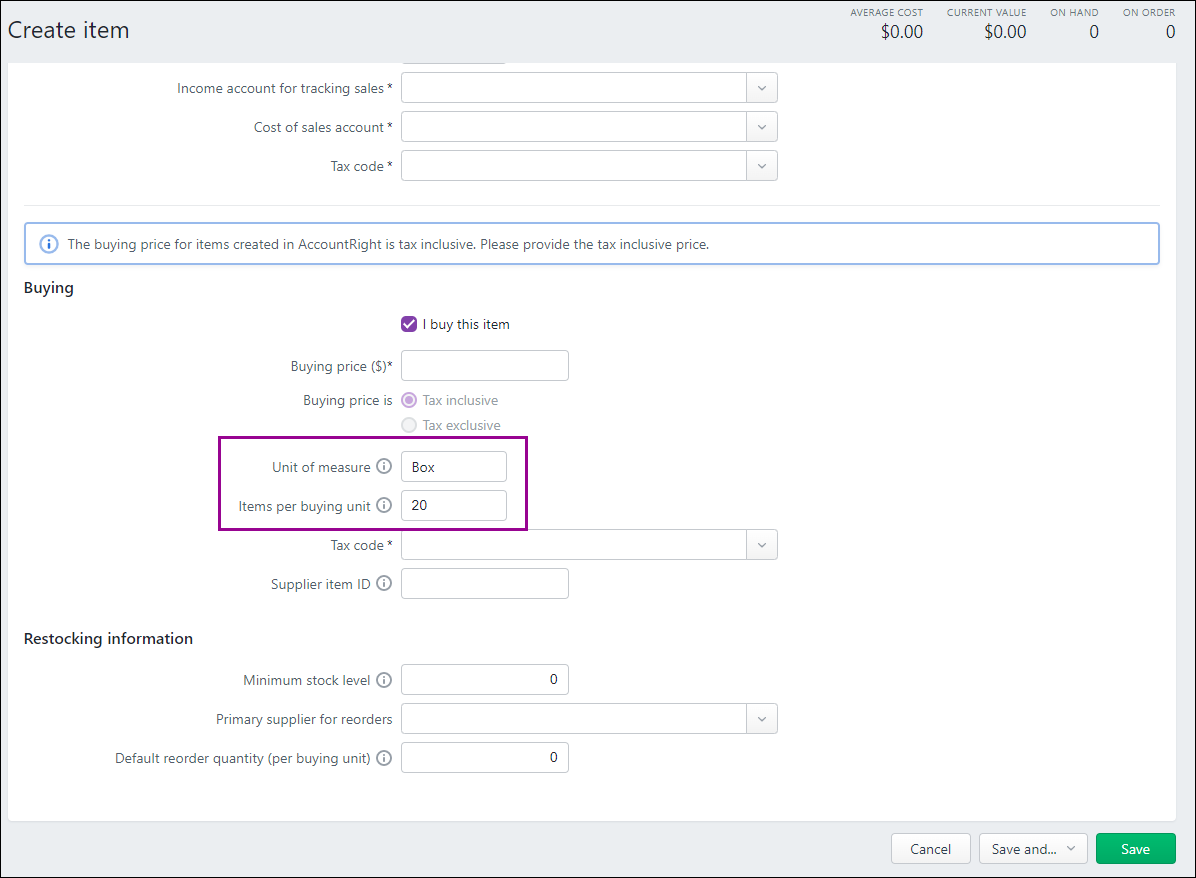Click the 'Buying price is' label
Screen dimensions: 1196x878
[x=348, y=400]
